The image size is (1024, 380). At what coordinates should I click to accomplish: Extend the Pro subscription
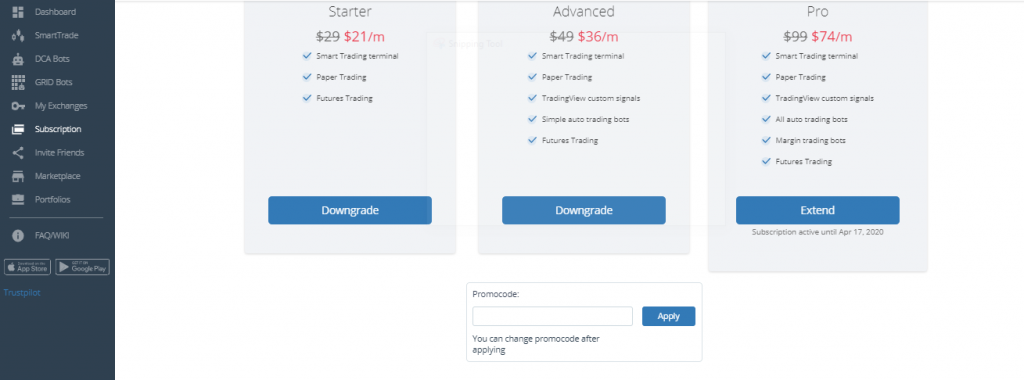818,210
